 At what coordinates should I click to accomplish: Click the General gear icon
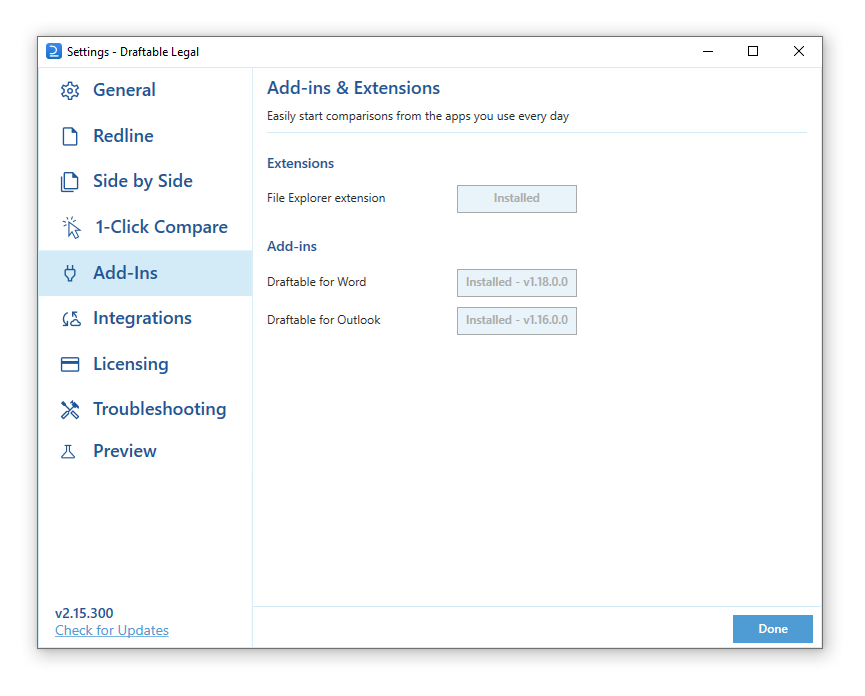click(70, 90)
